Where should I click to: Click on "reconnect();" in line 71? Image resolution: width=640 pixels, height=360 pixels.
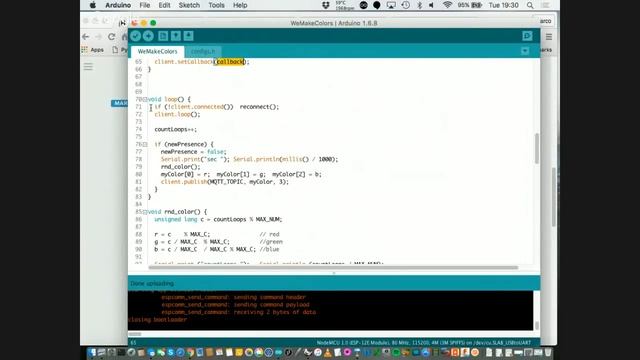pyautogui.click(x=259, y=107)
